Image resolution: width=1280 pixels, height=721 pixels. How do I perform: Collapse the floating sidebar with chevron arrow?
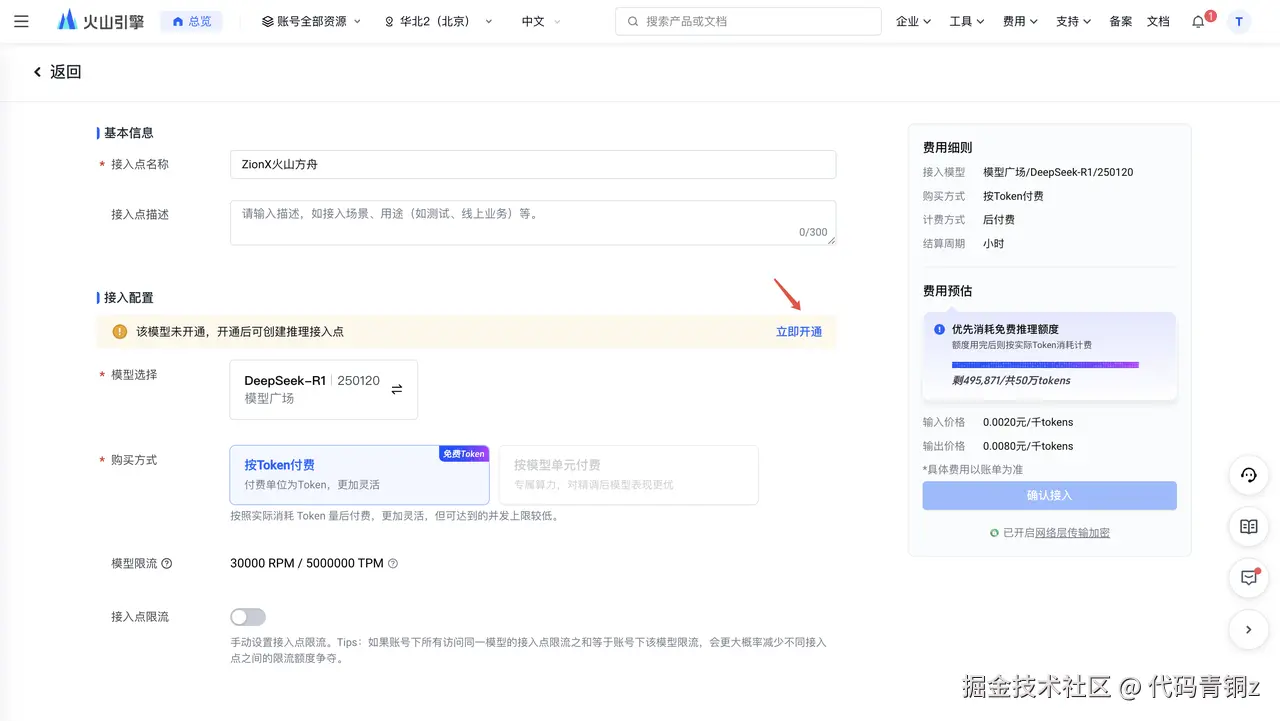1248,629
